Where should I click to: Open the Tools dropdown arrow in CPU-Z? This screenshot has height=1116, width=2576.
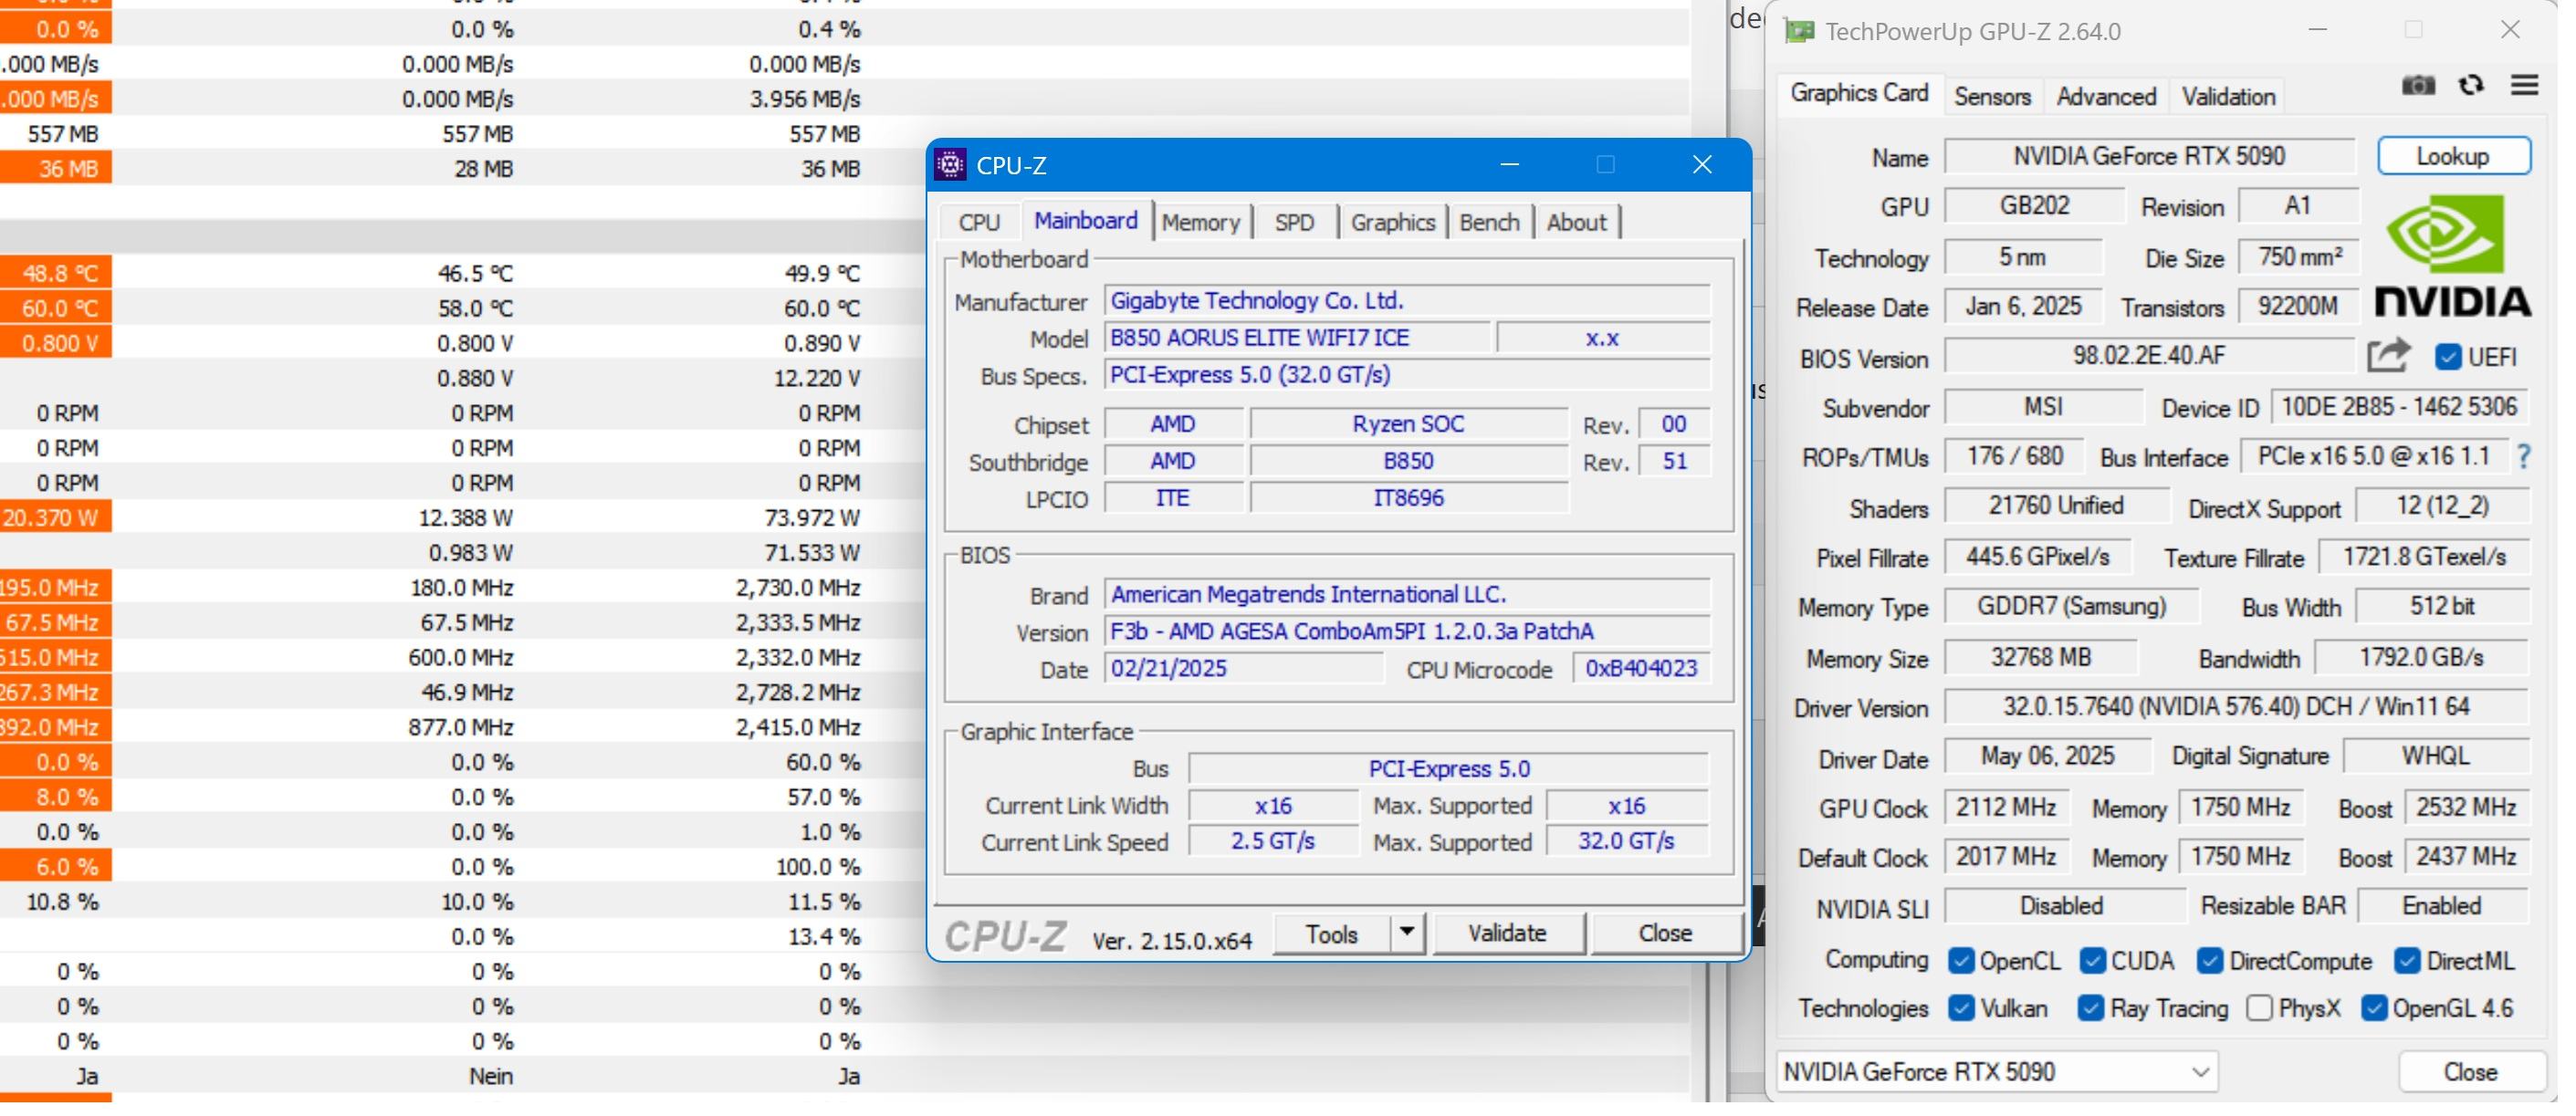click(1407, 933)
